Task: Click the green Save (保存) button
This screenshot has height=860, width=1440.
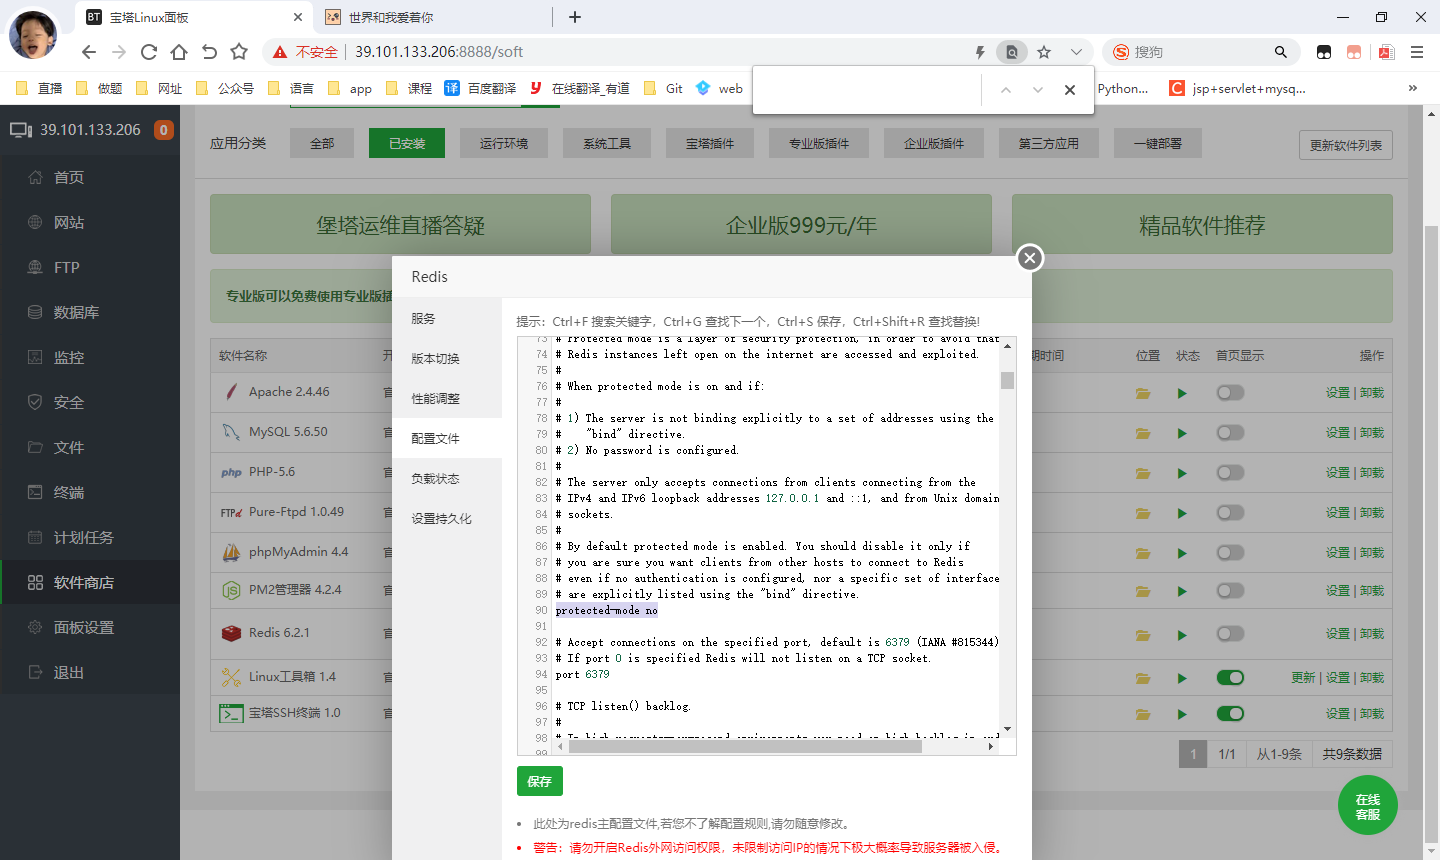Action: coord(539,781)
